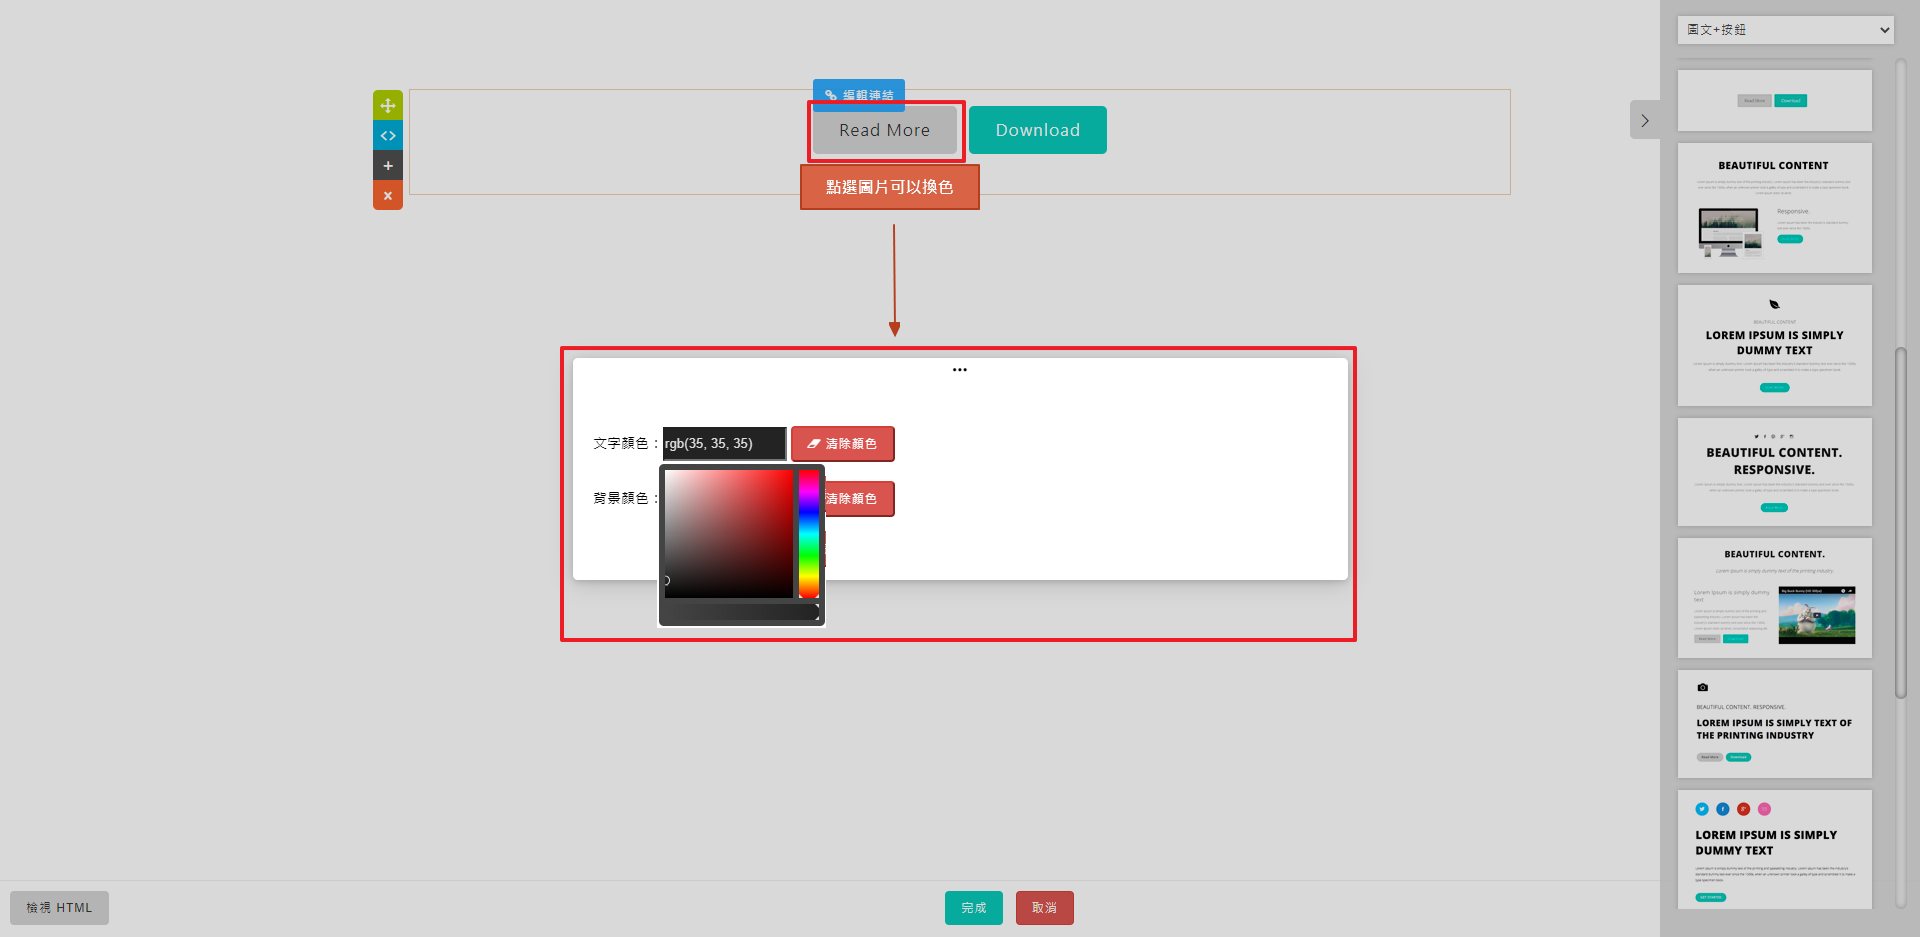Screen dimensions: 1920x937
Task: Open the block HTML code icon
Action: [388, 135]
